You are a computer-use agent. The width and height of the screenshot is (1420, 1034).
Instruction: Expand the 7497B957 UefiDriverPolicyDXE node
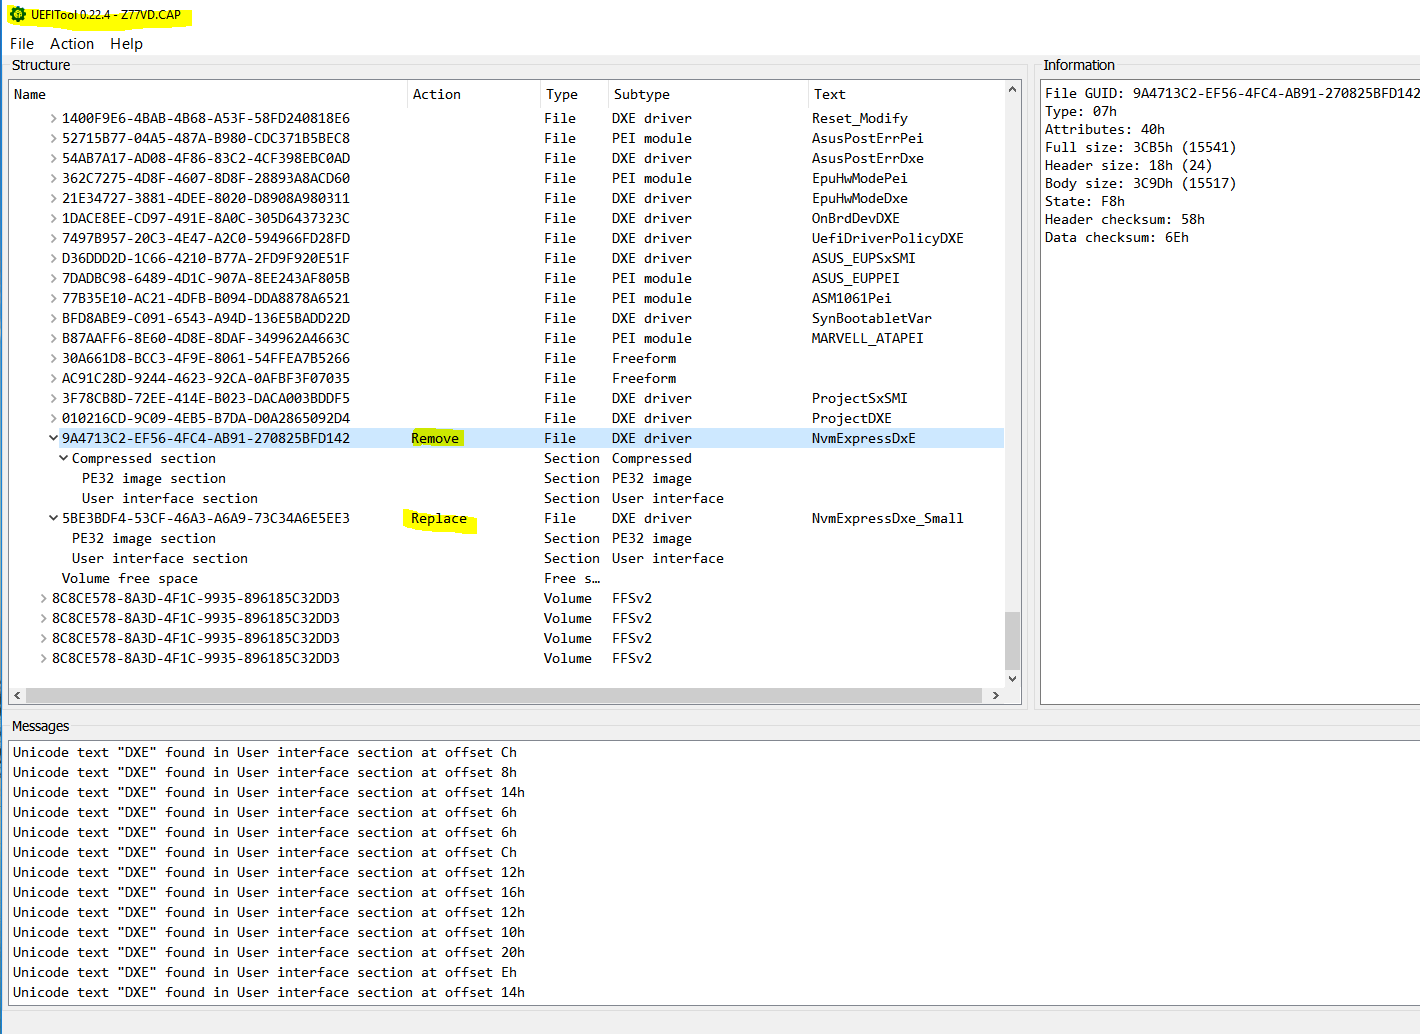point(53,238)
